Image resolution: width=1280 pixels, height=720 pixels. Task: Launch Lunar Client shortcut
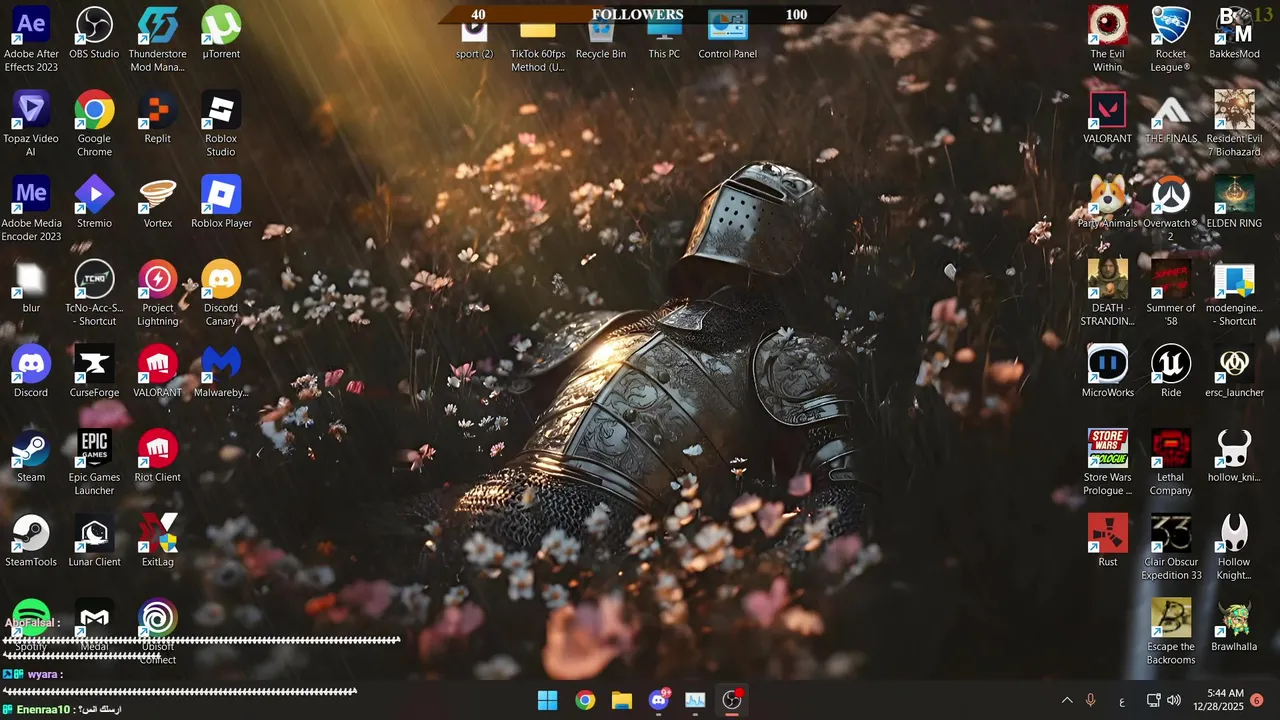94,542
